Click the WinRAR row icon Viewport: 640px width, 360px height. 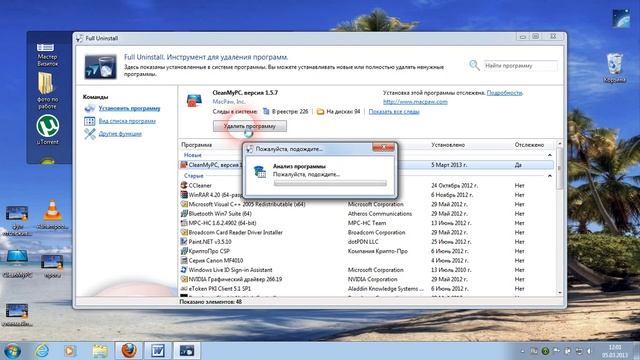(x=184, y=195)
